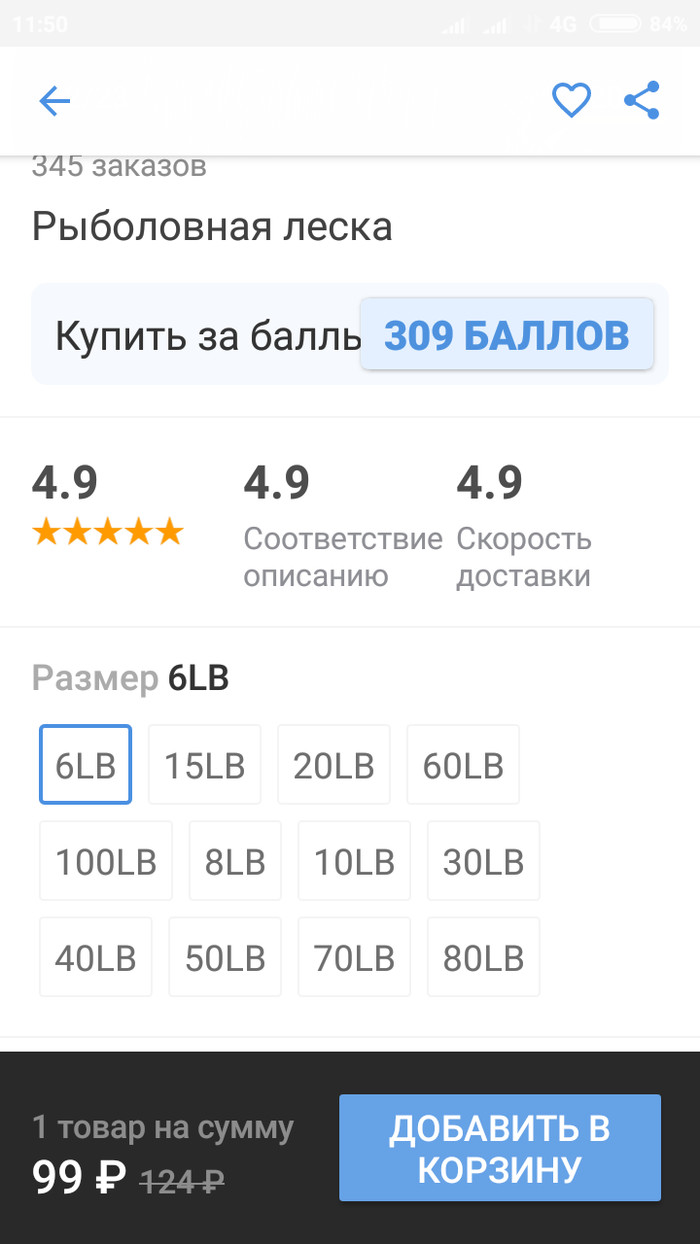The width and height of the screenshot is (700, 1244).
Task: Select the 30LB option
Action: coord(483,861)
